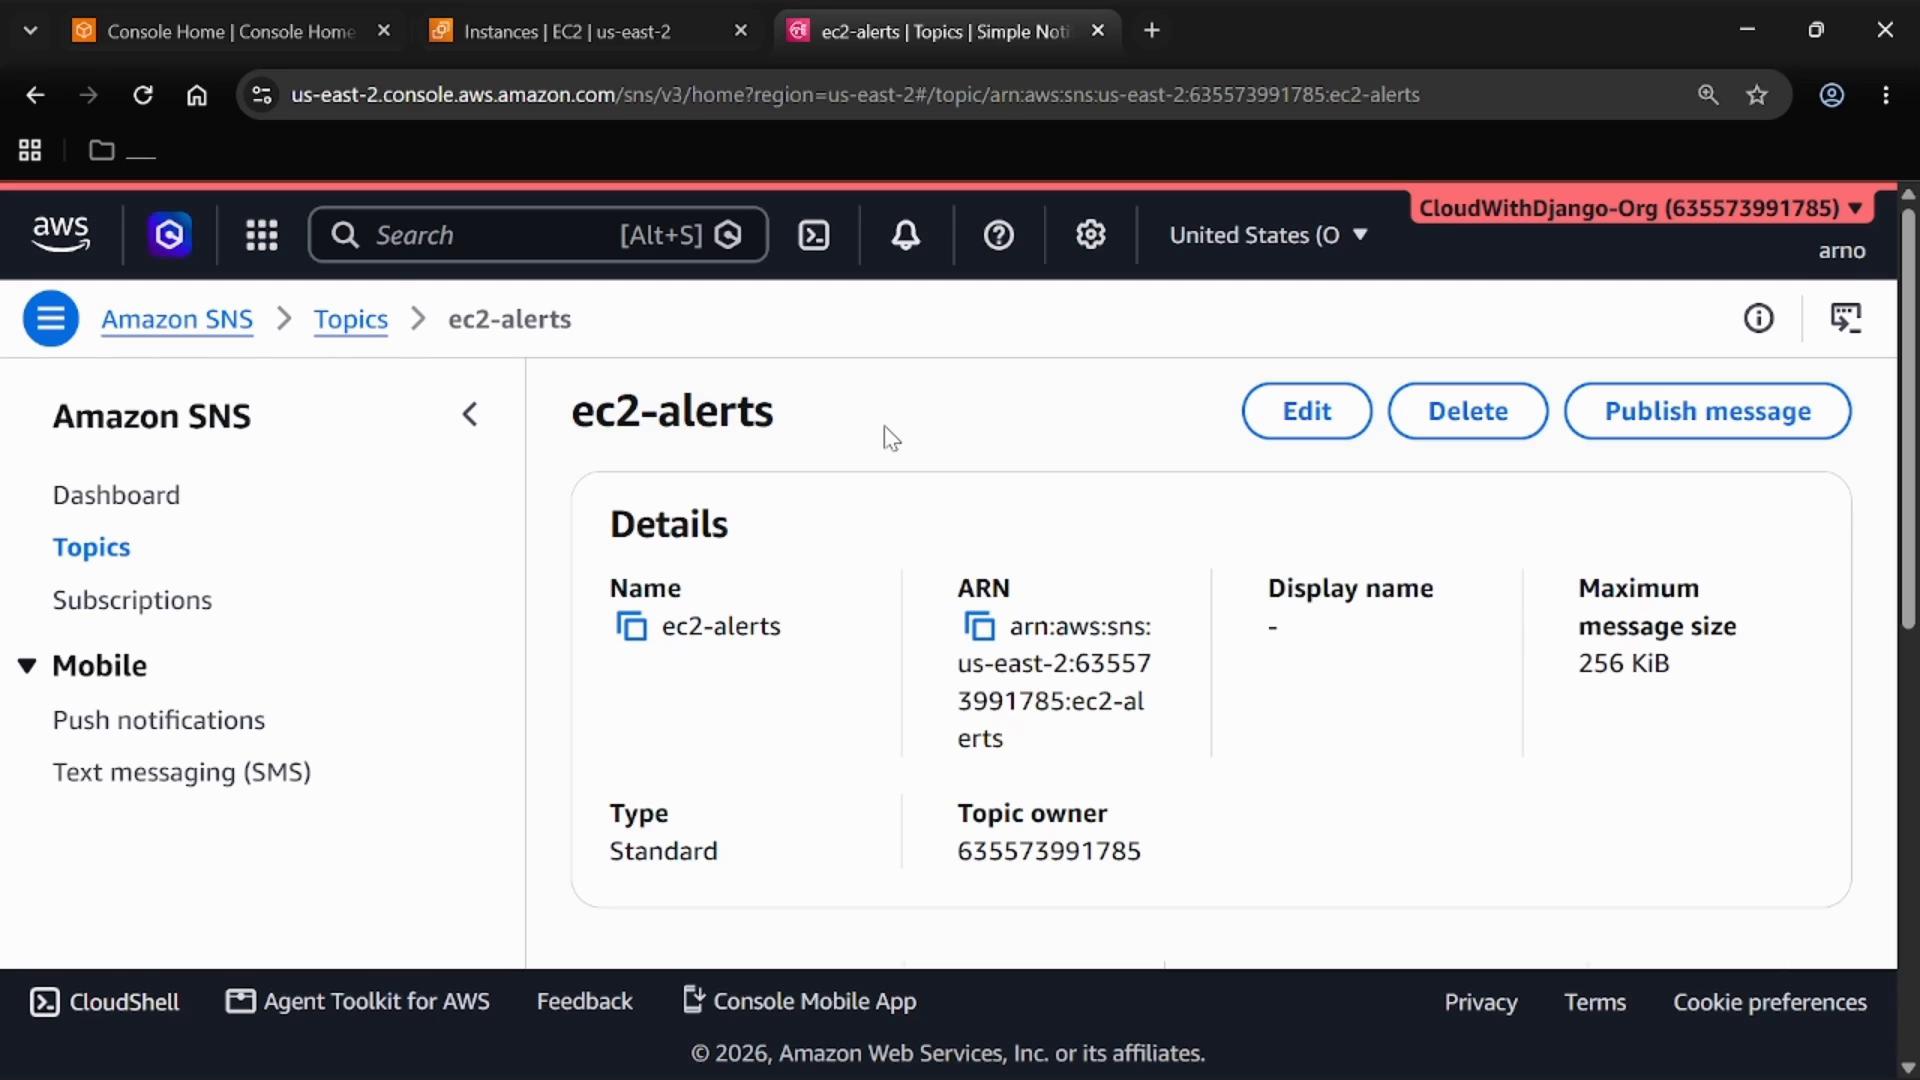Open the notifications bell

[906, 235]
